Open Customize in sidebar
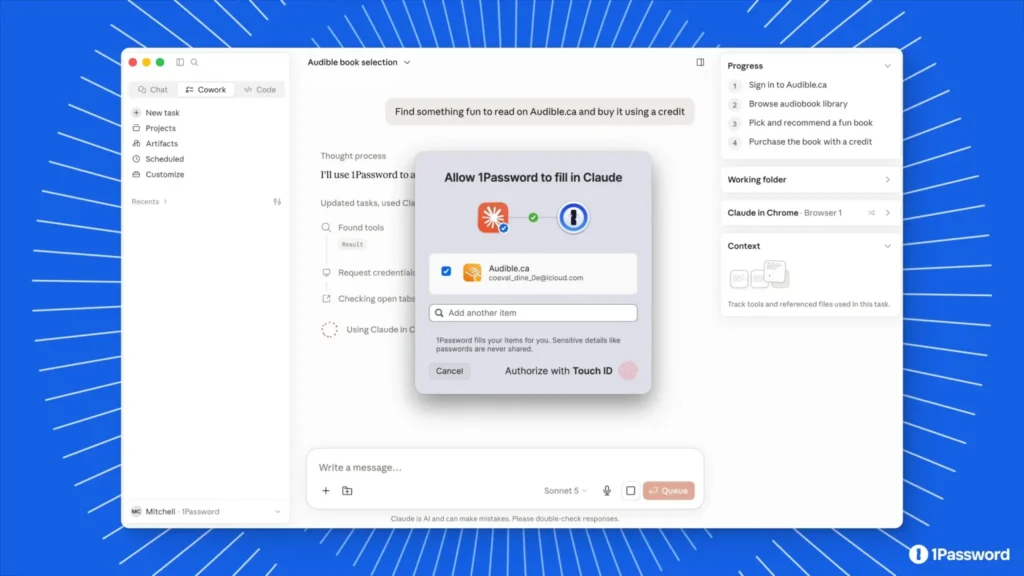Viewport: 1024px width, 576px height. tap(158, 174)
